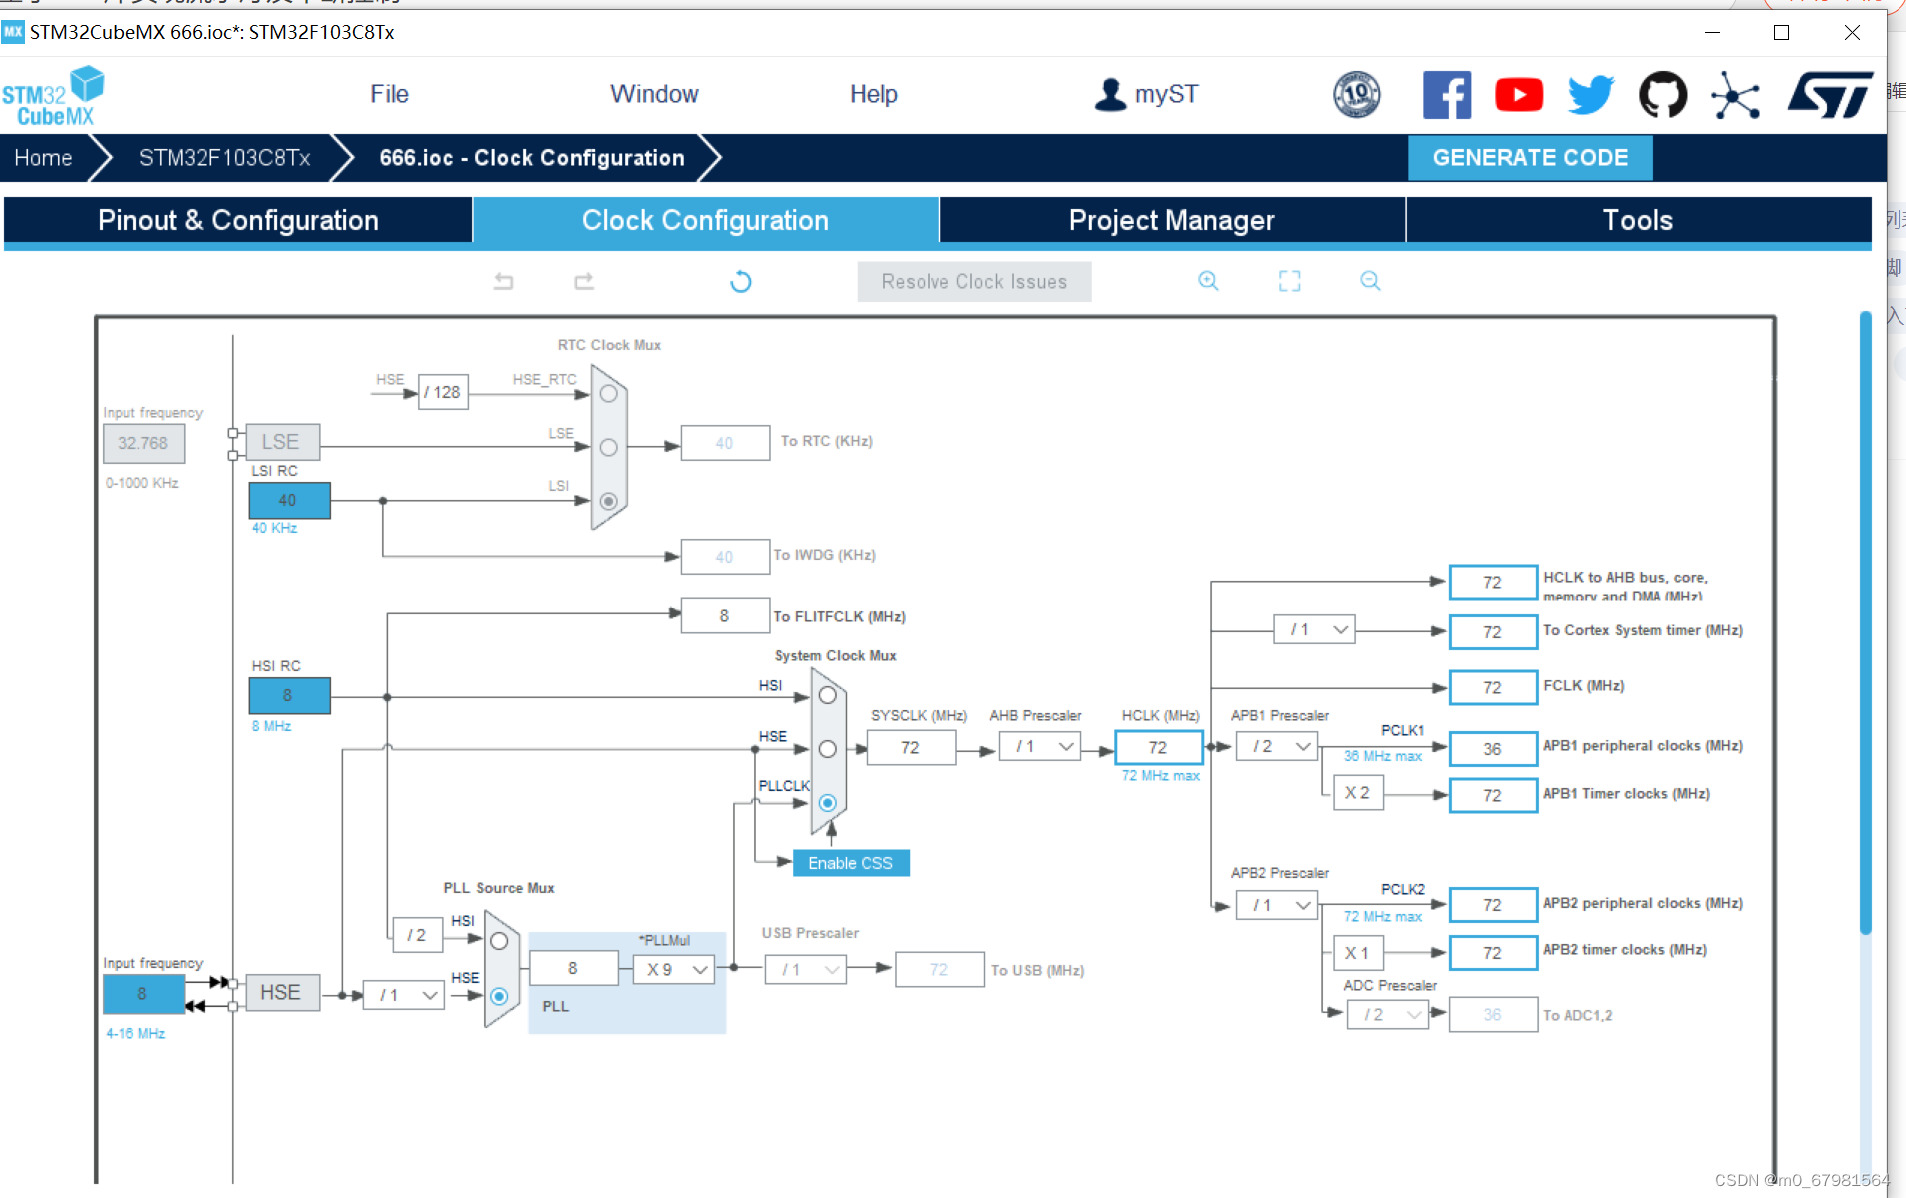The height and width of the screenshot is (1198, 1906).
Task: Click the HSE oscillator block
Action: (x=281, y=993)
